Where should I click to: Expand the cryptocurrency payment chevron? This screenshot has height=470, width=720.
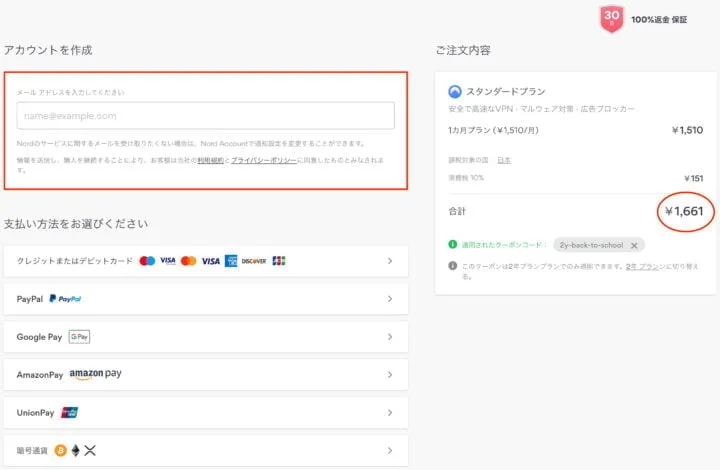[390, 450]
